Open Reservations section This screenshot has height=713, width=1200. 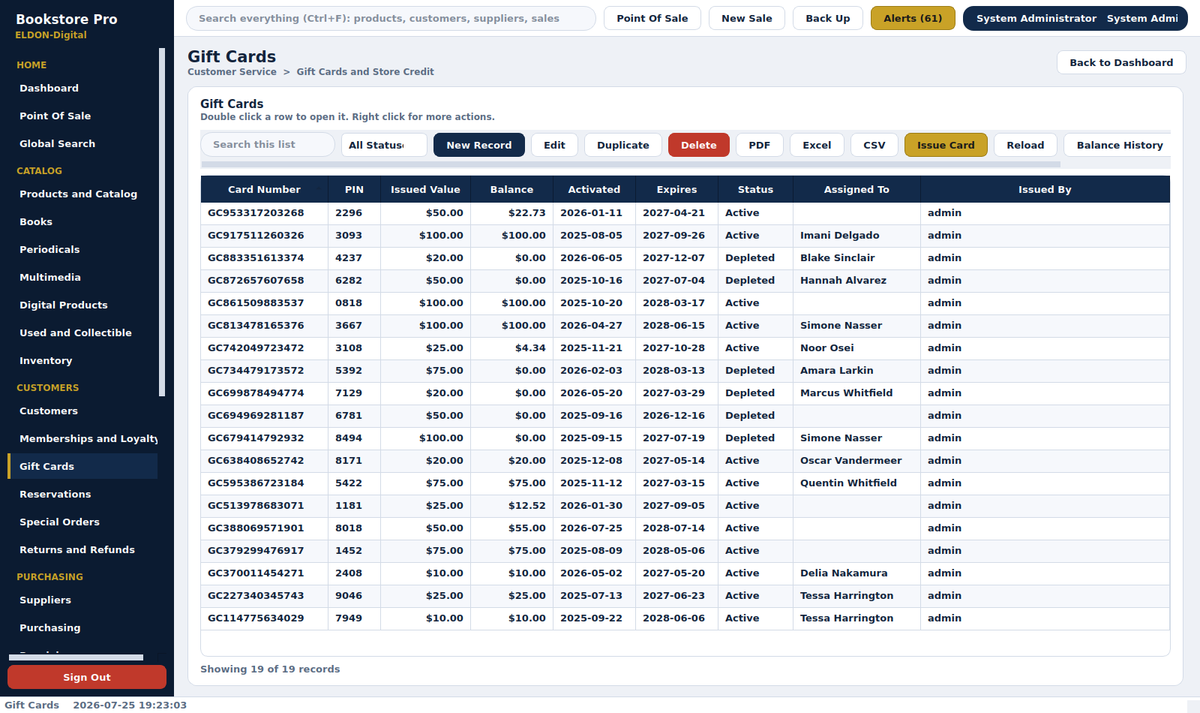click(82, 494)
